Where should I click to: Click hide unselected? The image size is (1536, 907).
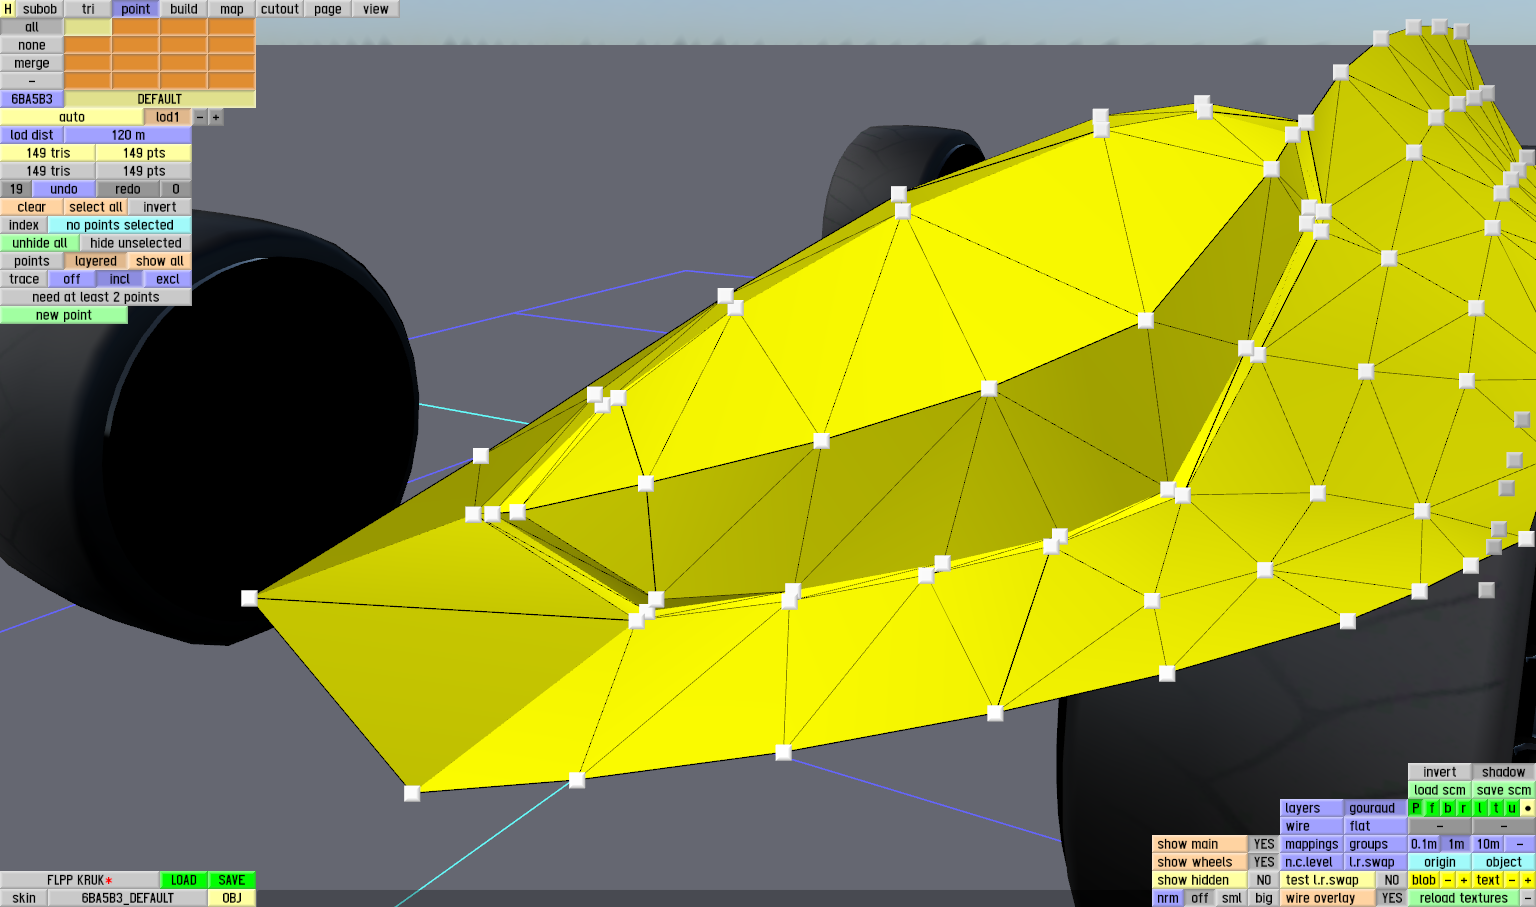coord(136,243)
